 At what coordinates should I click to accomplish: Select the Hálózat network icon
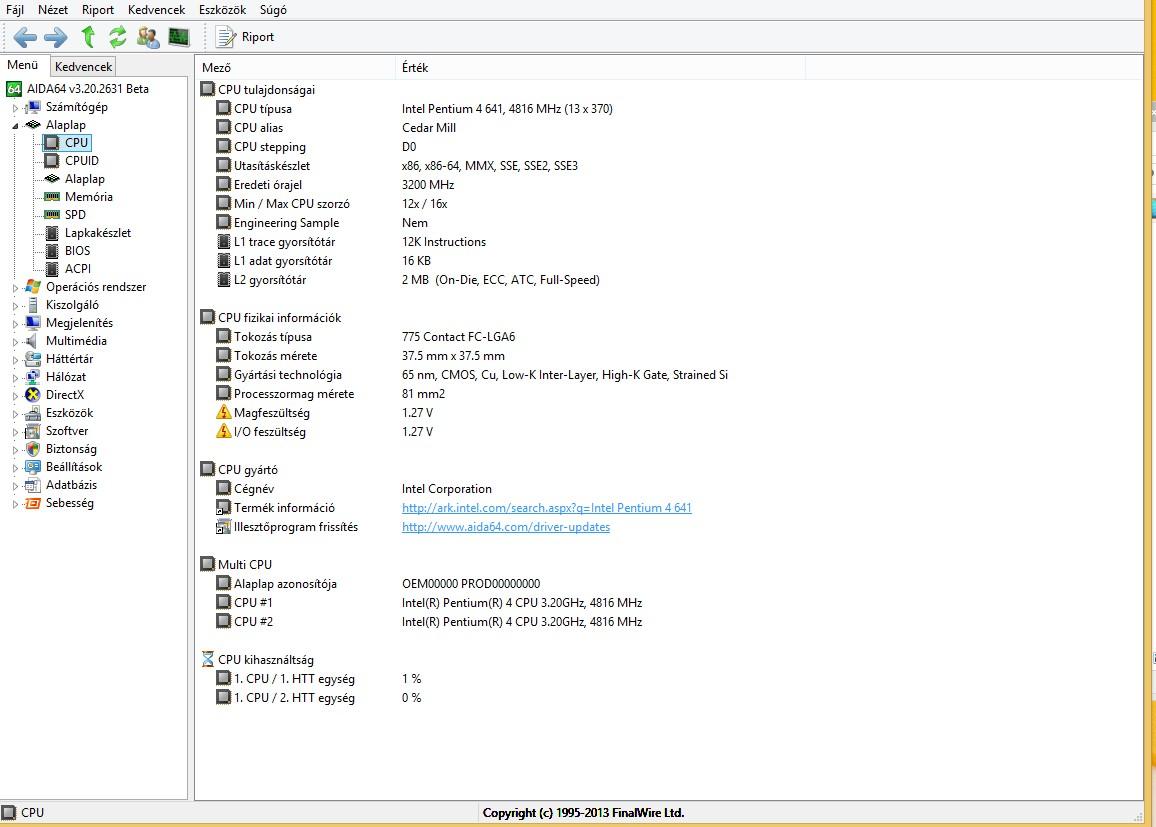pyautogui.click(x=32, y=377)
